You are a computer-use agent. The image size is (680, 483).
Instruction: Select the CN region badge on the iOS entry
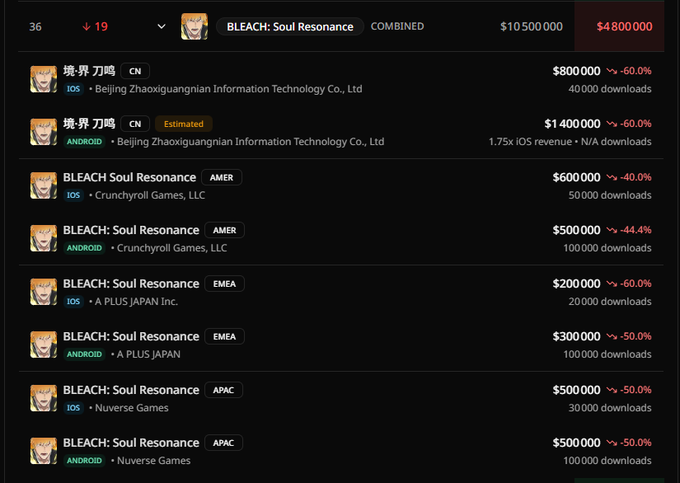click(x=135, y=71)
